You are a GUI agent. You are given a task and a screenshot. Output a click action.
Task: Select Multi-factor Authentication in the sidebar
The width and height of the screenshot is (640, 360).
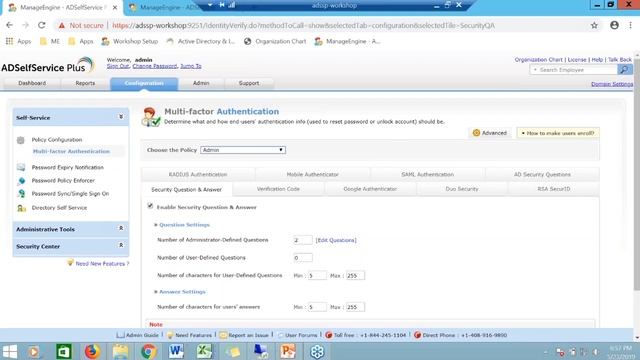(71, 151)
